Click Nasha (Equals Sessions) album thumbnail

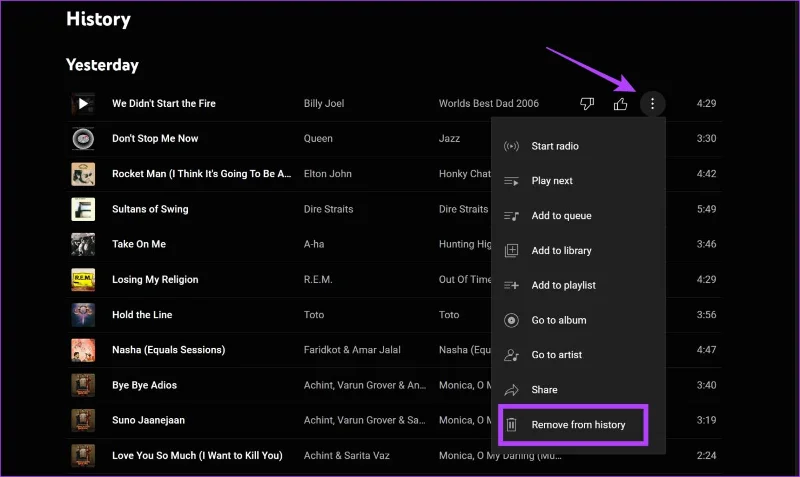[83, 350]
